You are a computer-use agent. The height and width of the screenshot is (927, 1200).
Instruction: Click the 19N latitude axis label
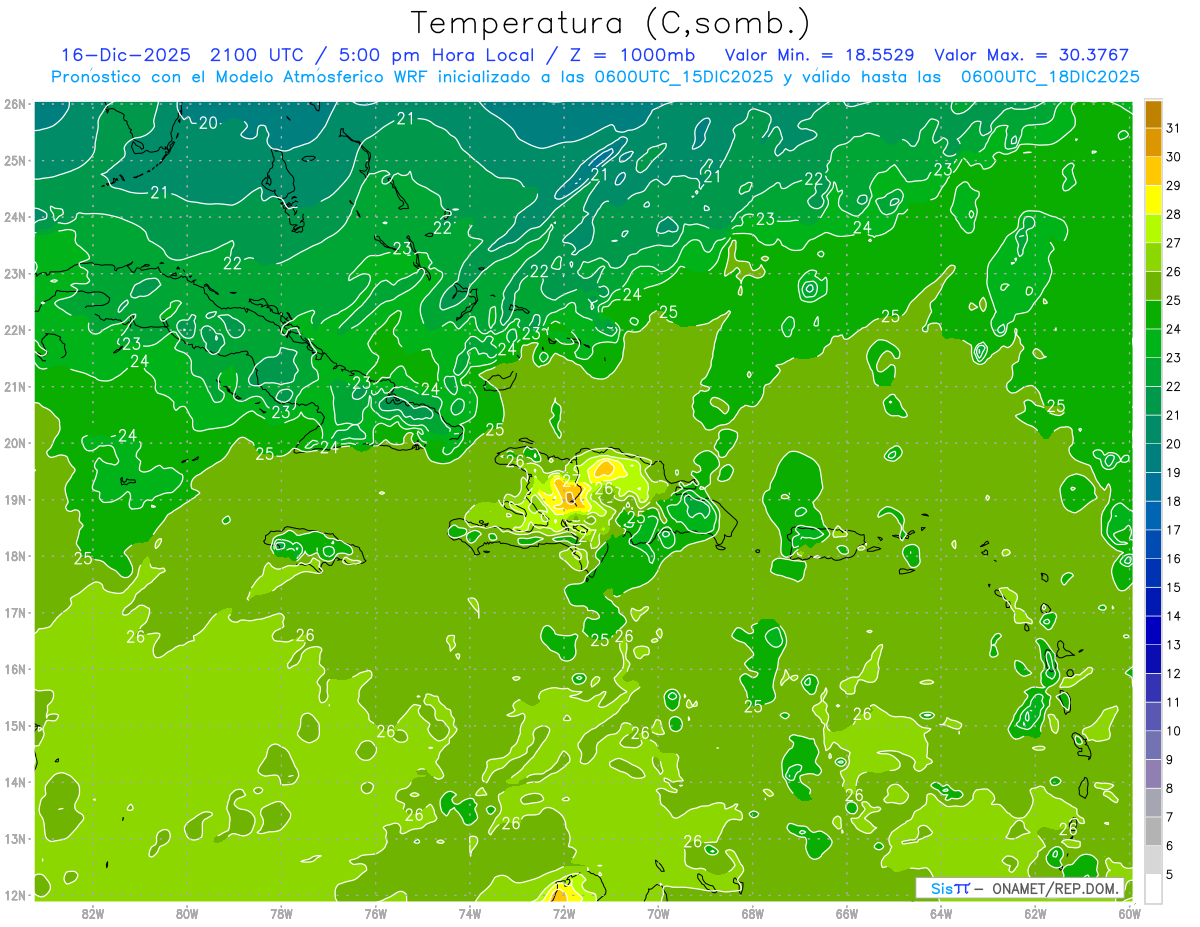(14, 500)
